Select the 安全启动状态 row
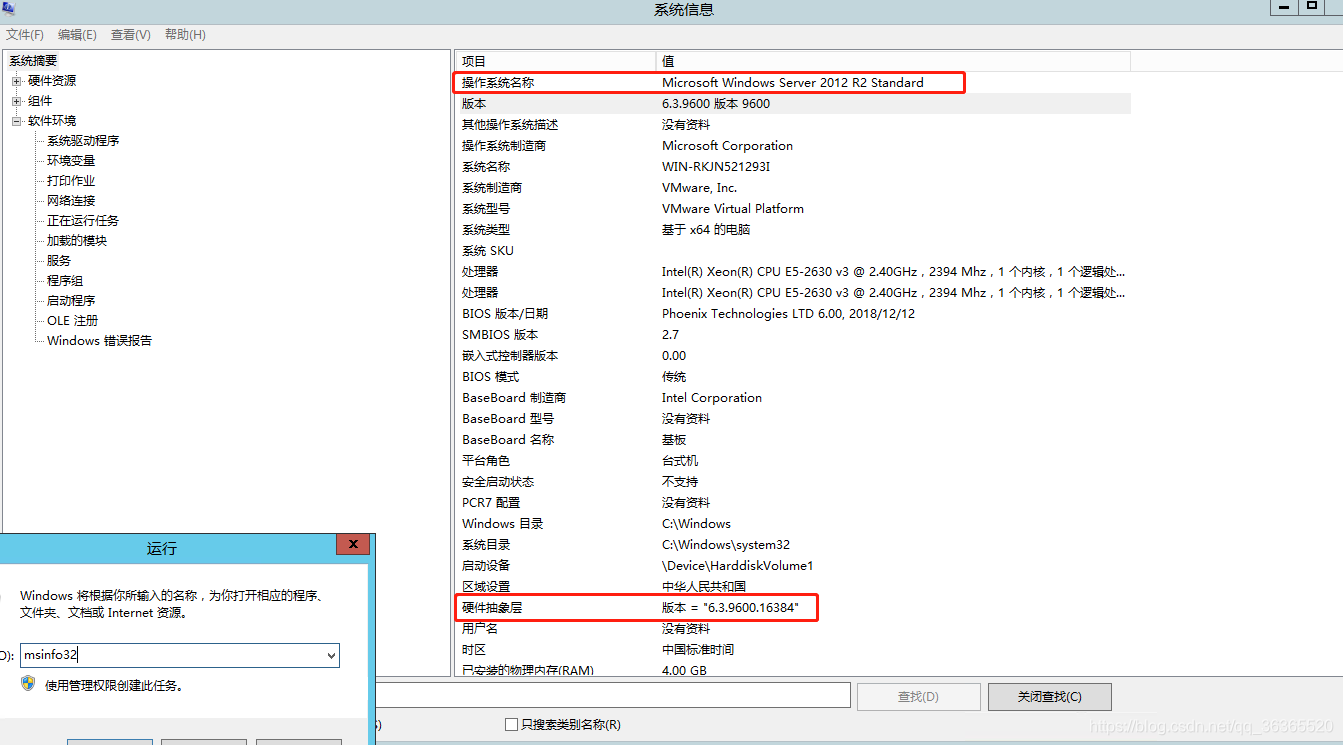 pyautogui.click(x=793, y=482)
